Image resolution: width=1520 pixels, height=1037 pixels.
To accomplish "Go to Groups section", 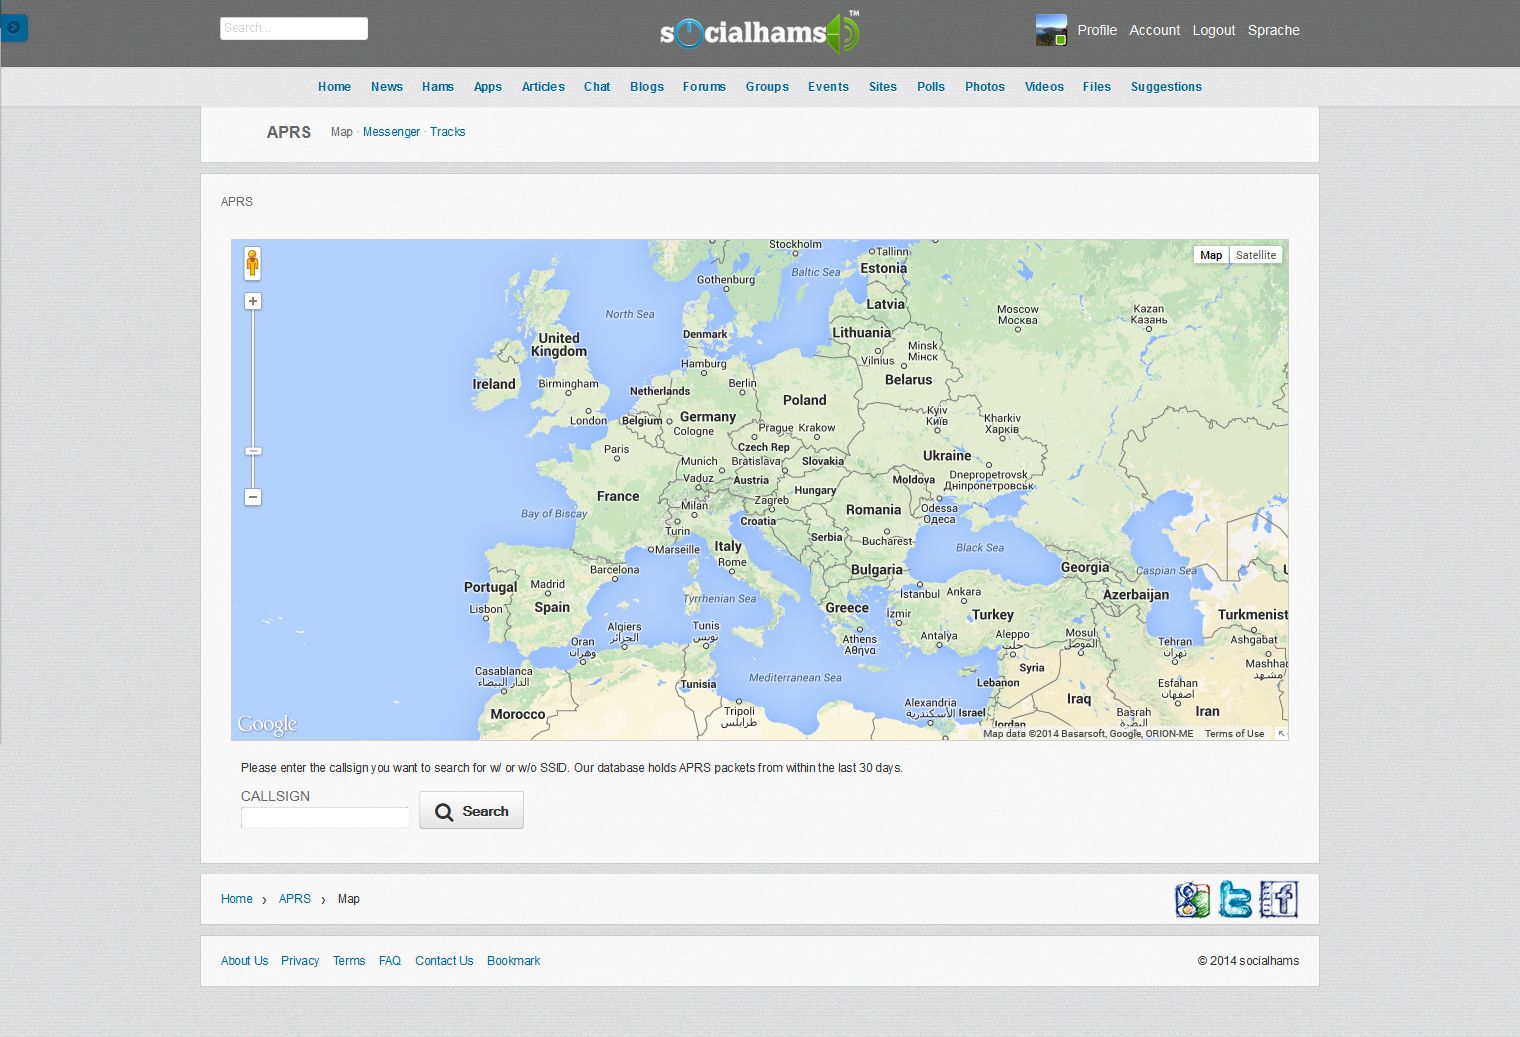I will click(x=767, y=87).
